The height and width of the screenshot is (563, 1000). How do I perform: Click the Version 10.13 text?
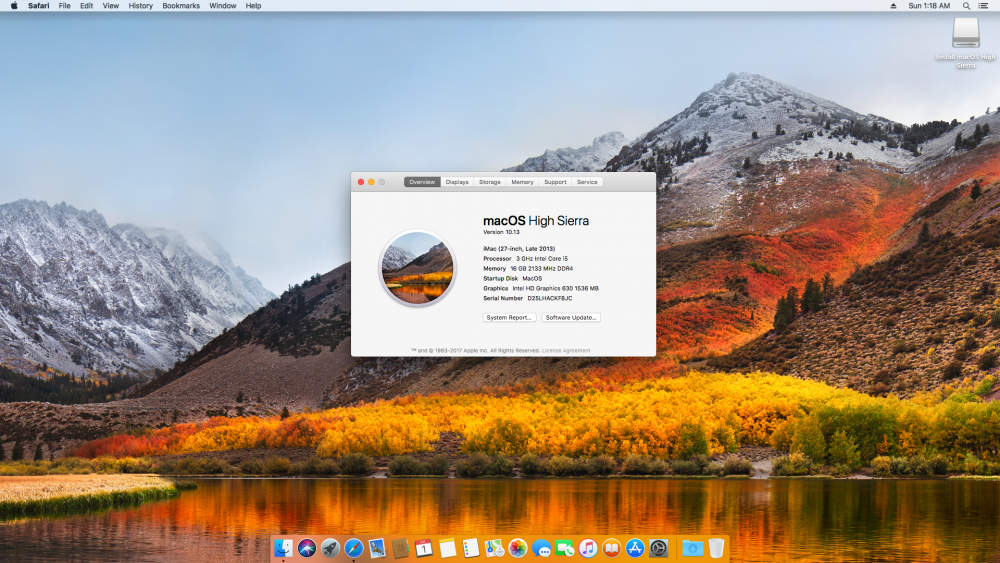coord(501,232)
